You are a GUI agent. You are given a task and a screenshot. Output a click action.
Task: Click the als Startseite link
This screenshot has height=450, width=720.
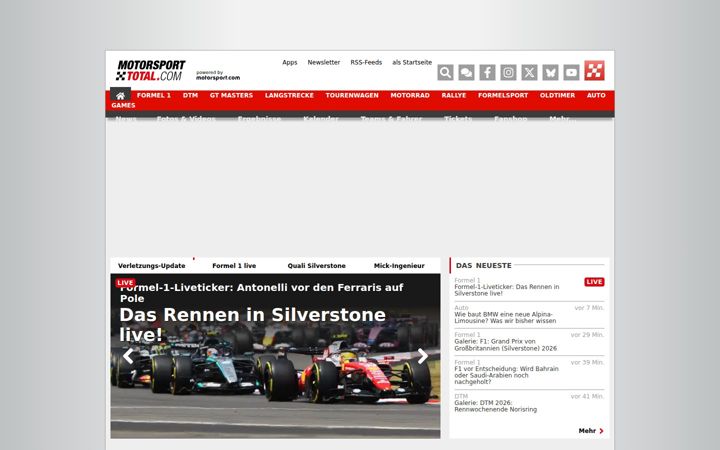coord(412,62)
